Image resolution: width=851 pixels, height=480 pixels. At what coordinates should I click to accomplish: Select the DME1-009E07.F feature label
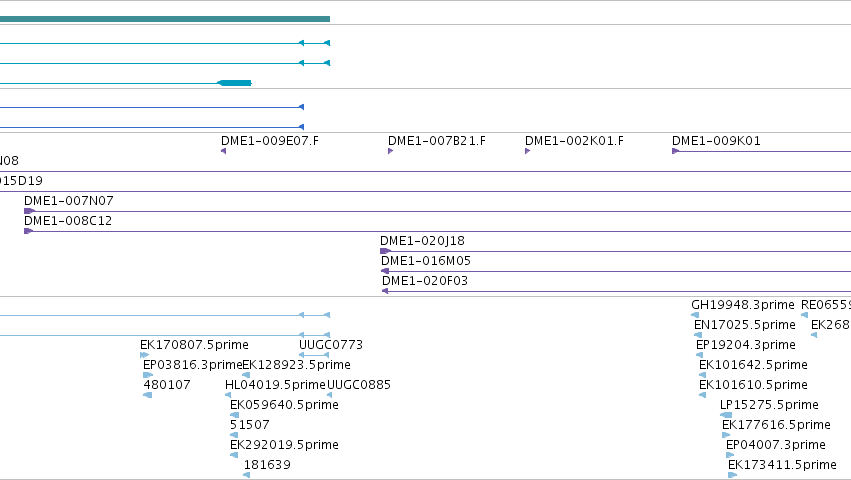[270, 141]
